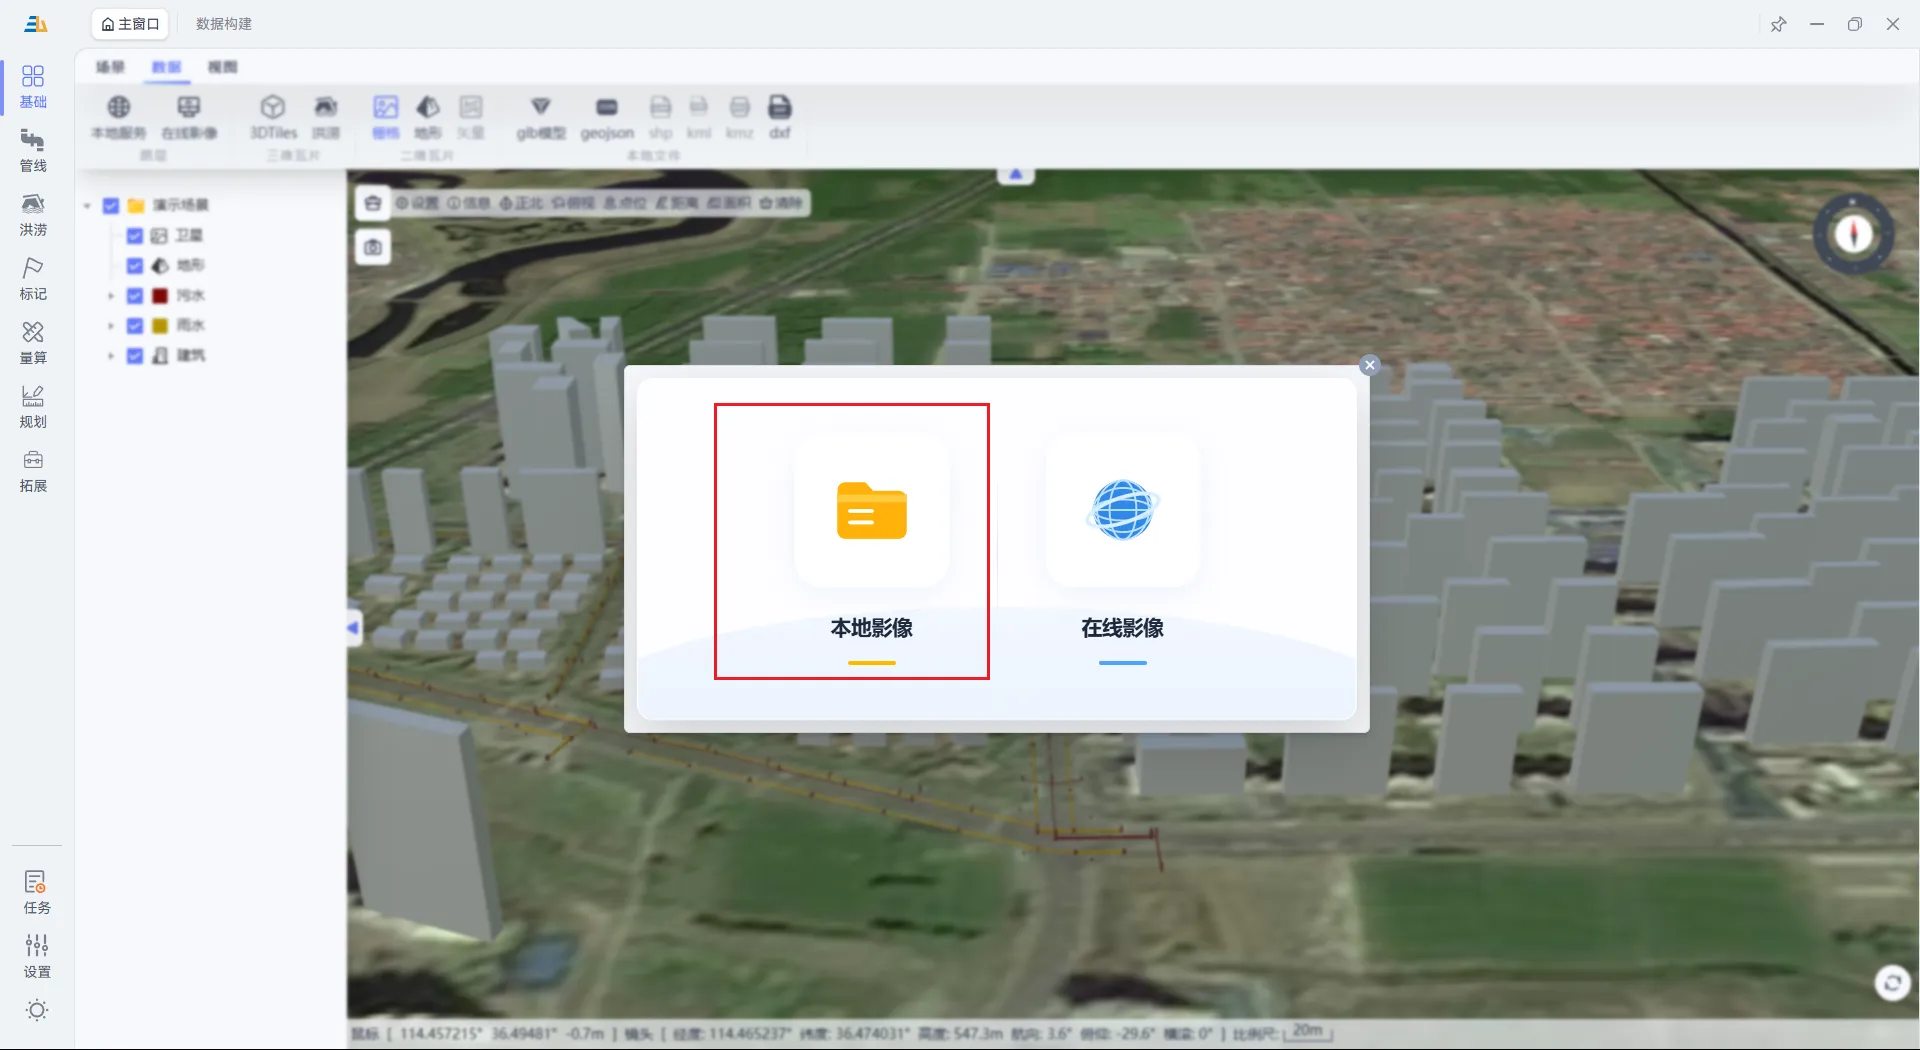The width and height of the screenshot is (1920, 1050).
Task: Click the compass in the map view
Action: pyautogui.click(x=1854, y=234)
